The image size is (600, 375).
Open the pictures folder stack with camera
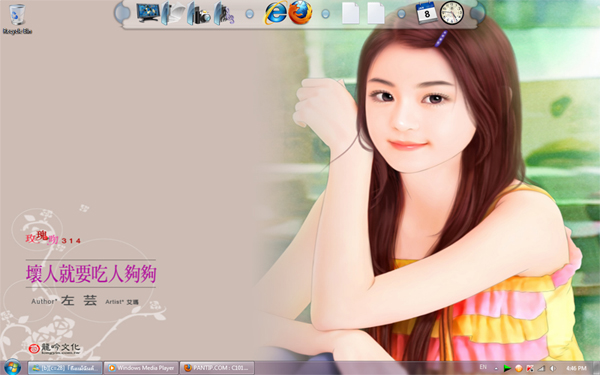pyautogui.click(x=199, y=13)
